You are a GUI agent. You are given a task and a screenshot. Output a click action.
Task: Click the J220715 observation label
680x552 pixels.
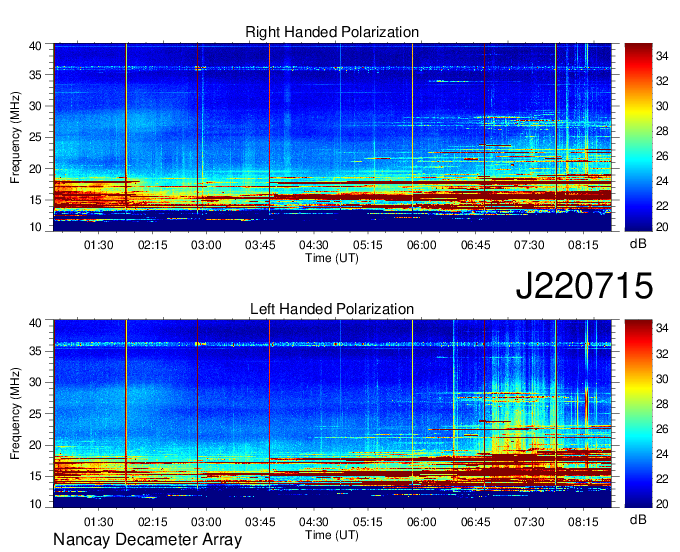click(584, 286)
